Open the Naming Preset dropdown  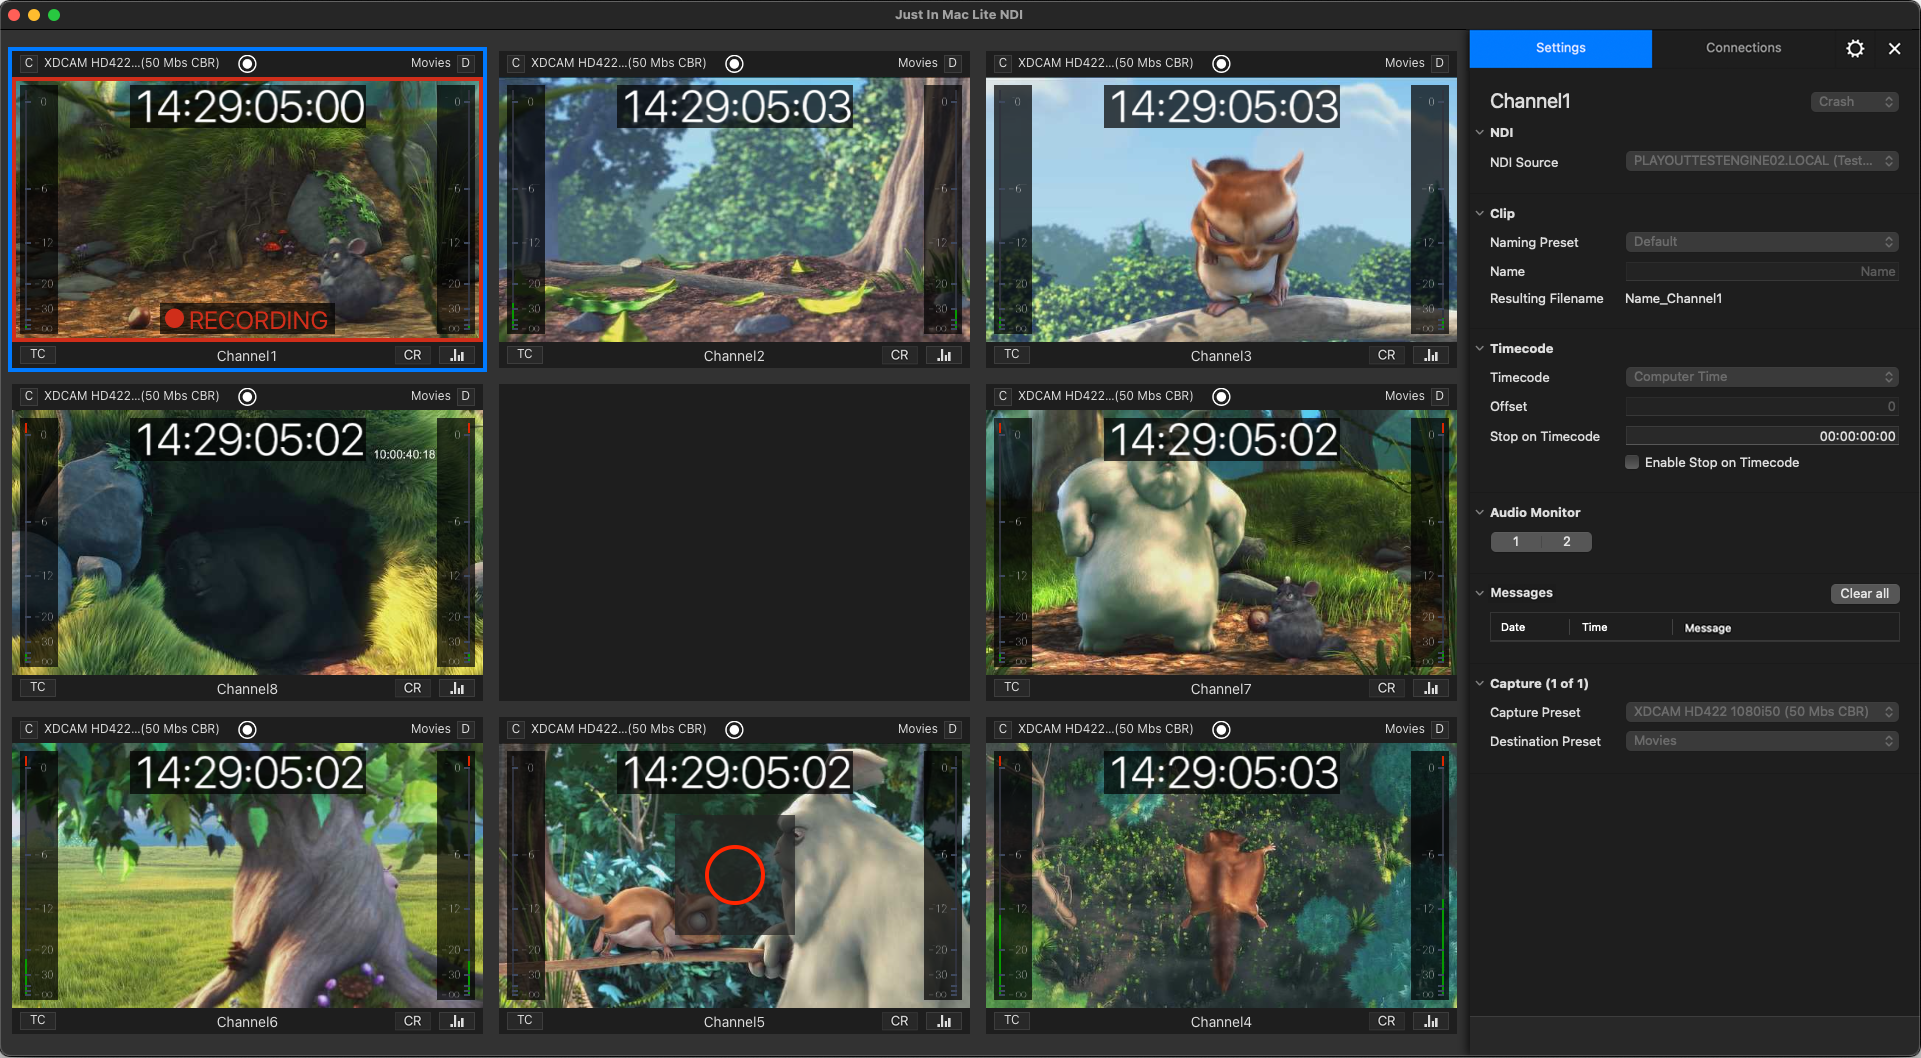point(1762,242)
